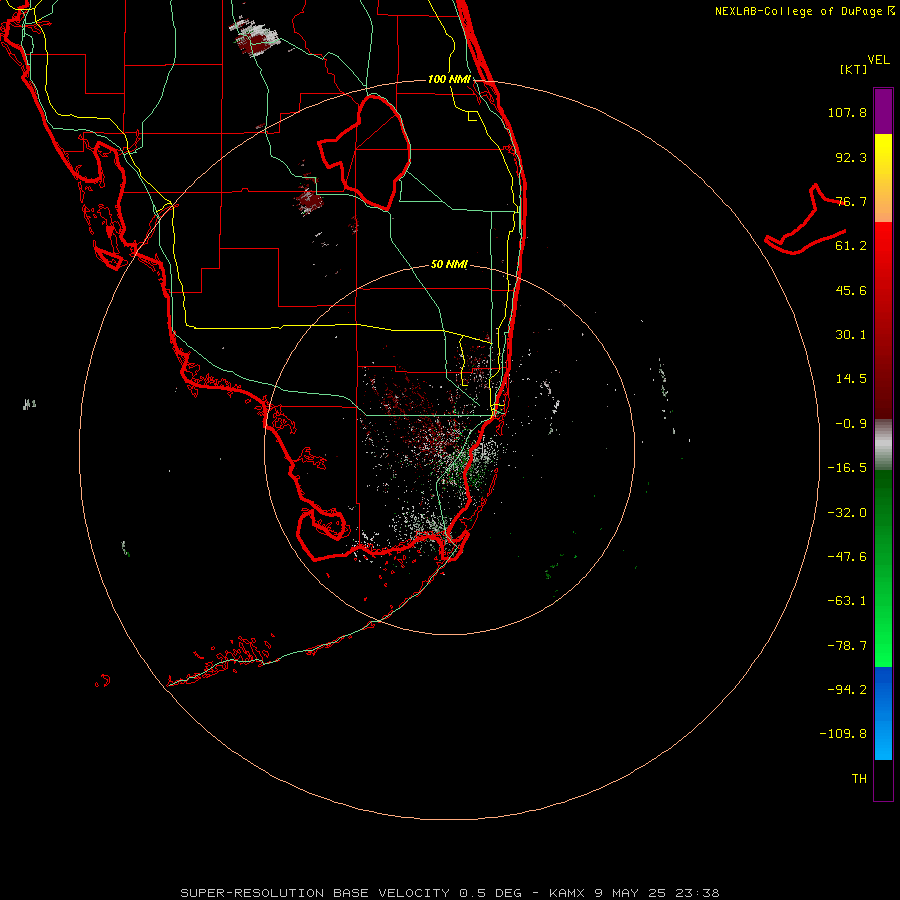Select the -16.5 velocity scale value
Screen dimensions: 900x900
(x=847, y=468)
